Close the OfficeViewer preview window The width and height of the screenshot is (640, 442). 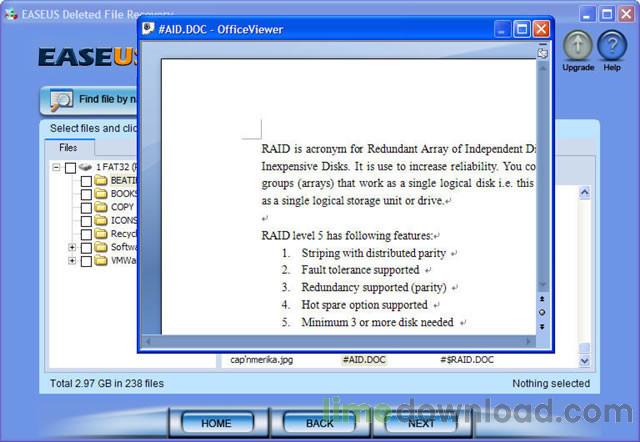541,29
